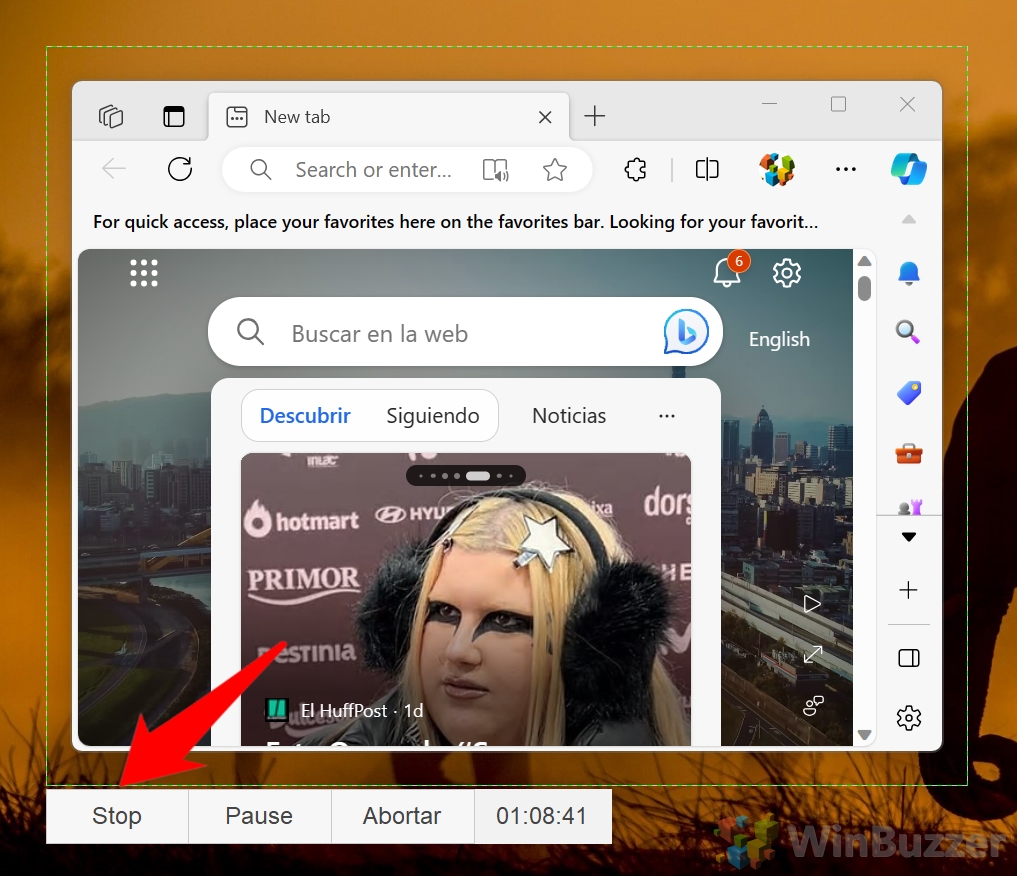Activate the read aloud icon
The image size is (1017, 876).
[496, 170]
